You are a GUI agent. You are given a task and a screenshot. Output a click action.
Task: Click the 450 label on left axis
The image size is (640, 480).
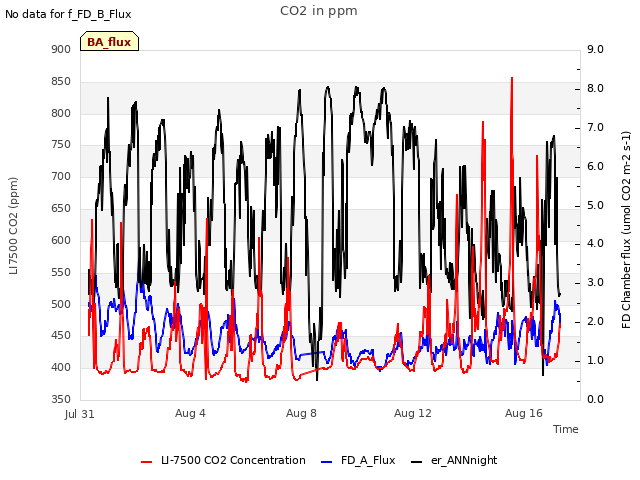61,336
